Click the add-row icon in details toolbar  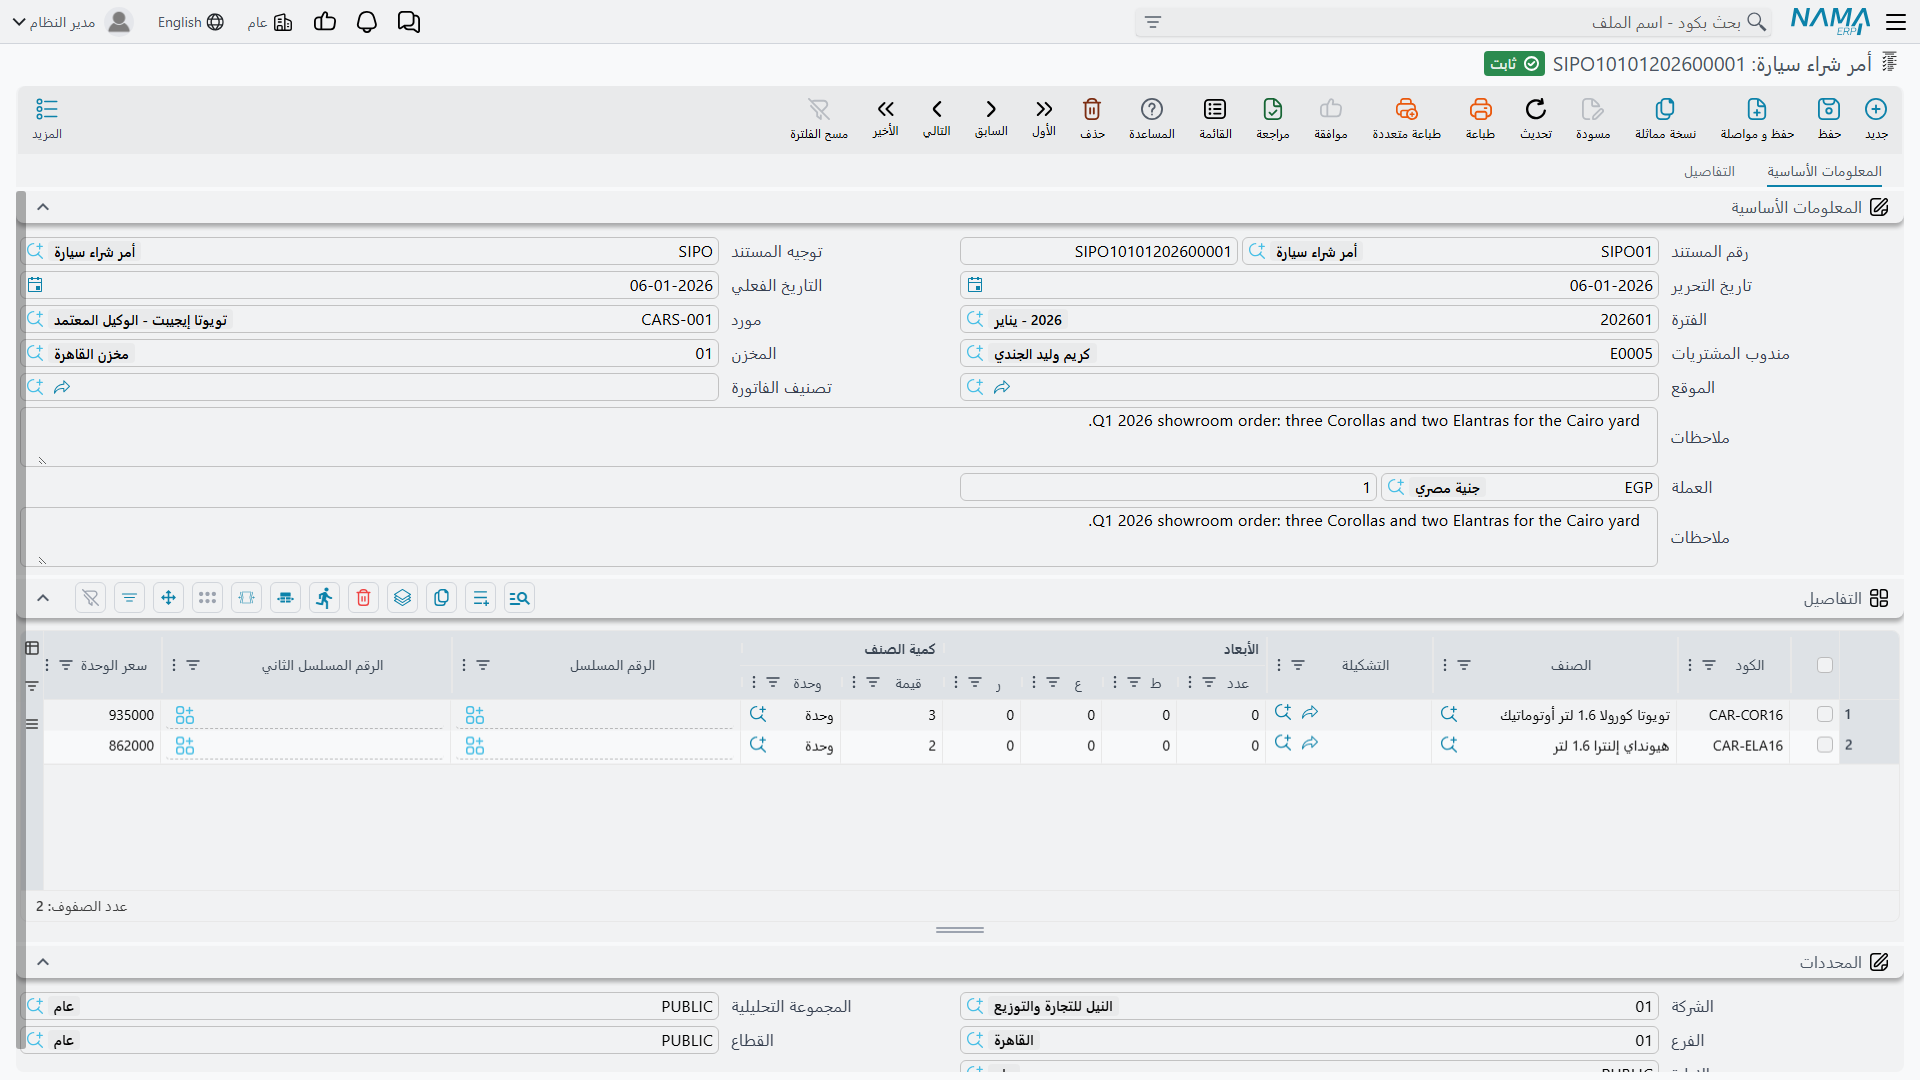[481, 598]
